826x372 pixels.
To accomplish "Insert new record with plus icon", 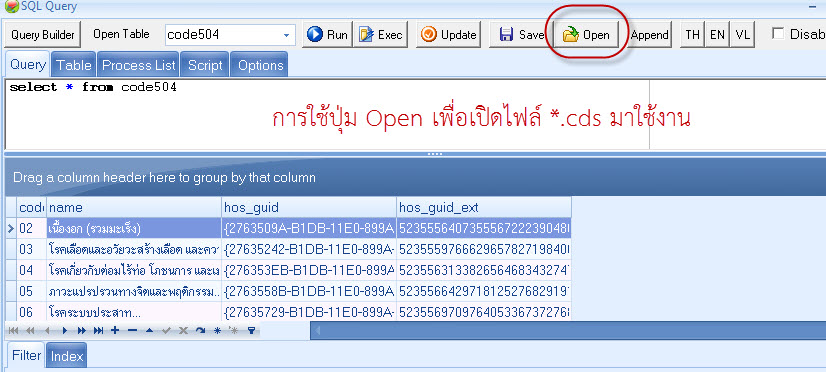I will (115, 331).
